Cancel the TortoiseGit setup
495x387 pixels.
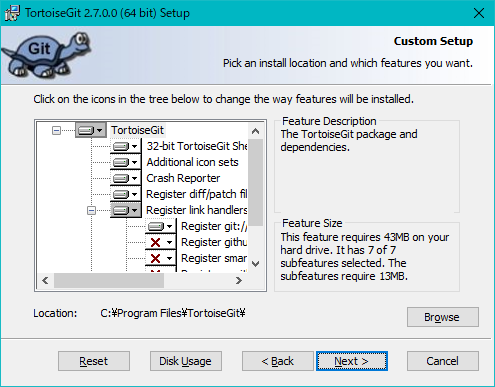point(443,361)
